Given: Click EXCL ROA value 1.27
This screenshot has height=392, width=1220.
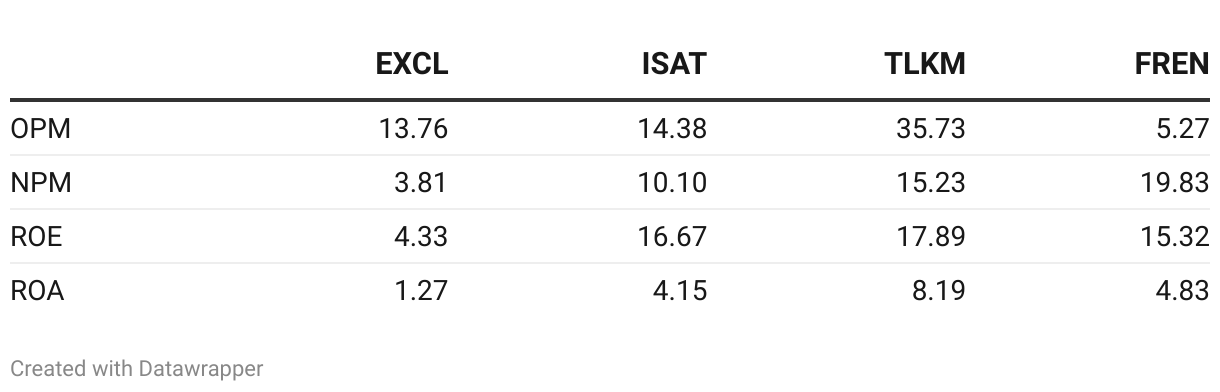Looking at the screenshot, I should pyautogui.click(x=421, y=291).
